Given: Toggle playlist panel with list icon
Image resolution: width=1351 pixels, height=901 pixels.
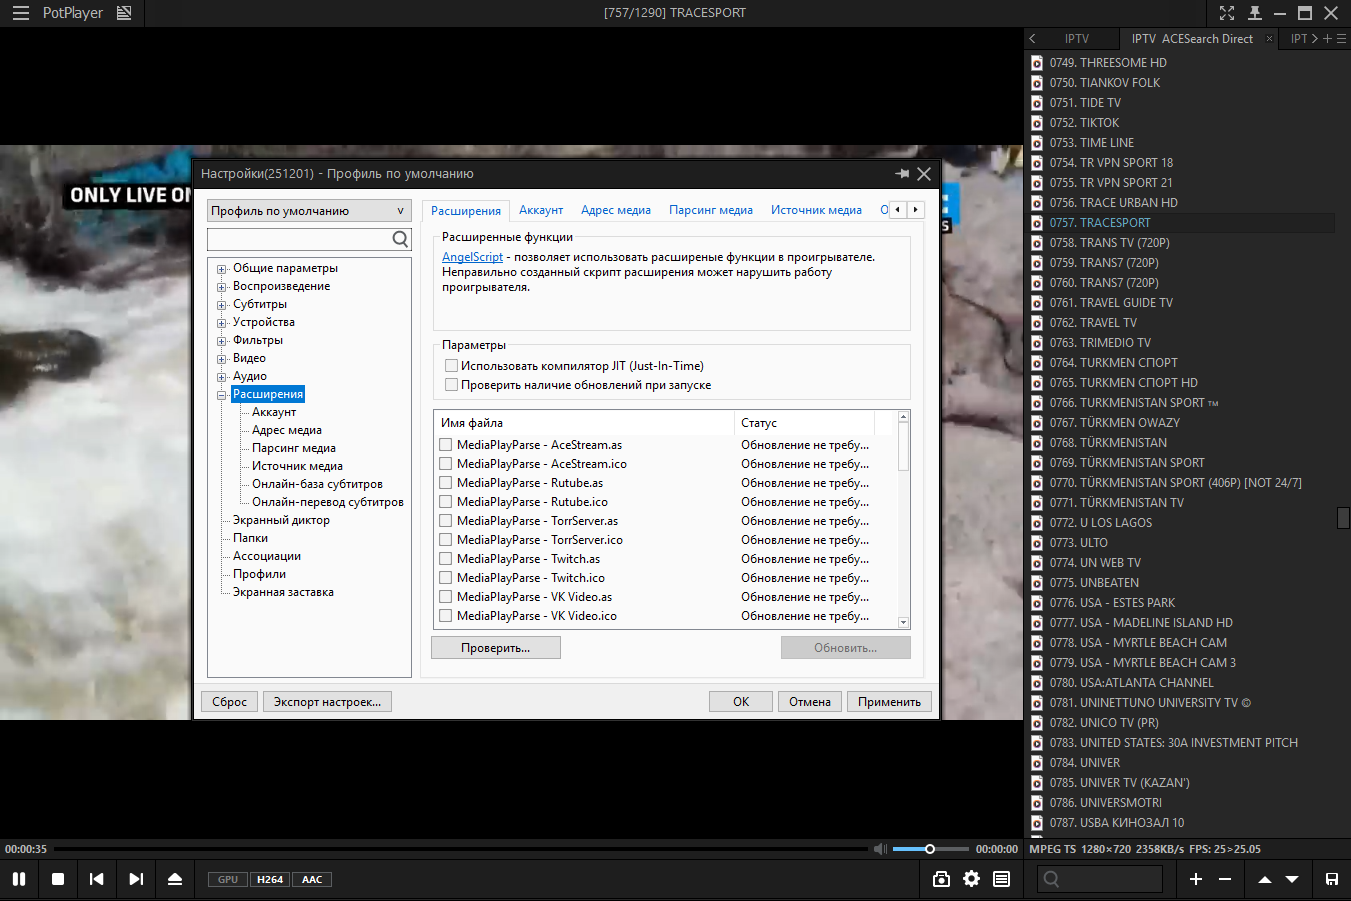Looking at the screenshot, I should coord(1001,879).
